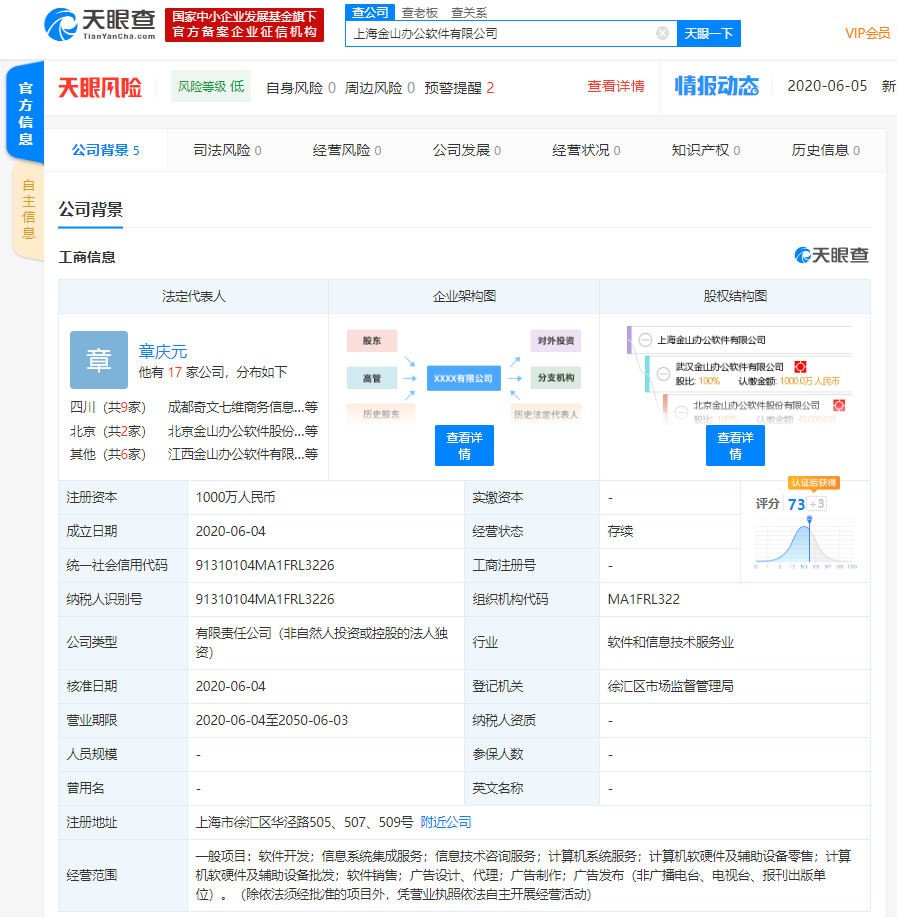Click the 章 avatar of the legal representative
Screen dimensions: 897x917
pos(99,360)
